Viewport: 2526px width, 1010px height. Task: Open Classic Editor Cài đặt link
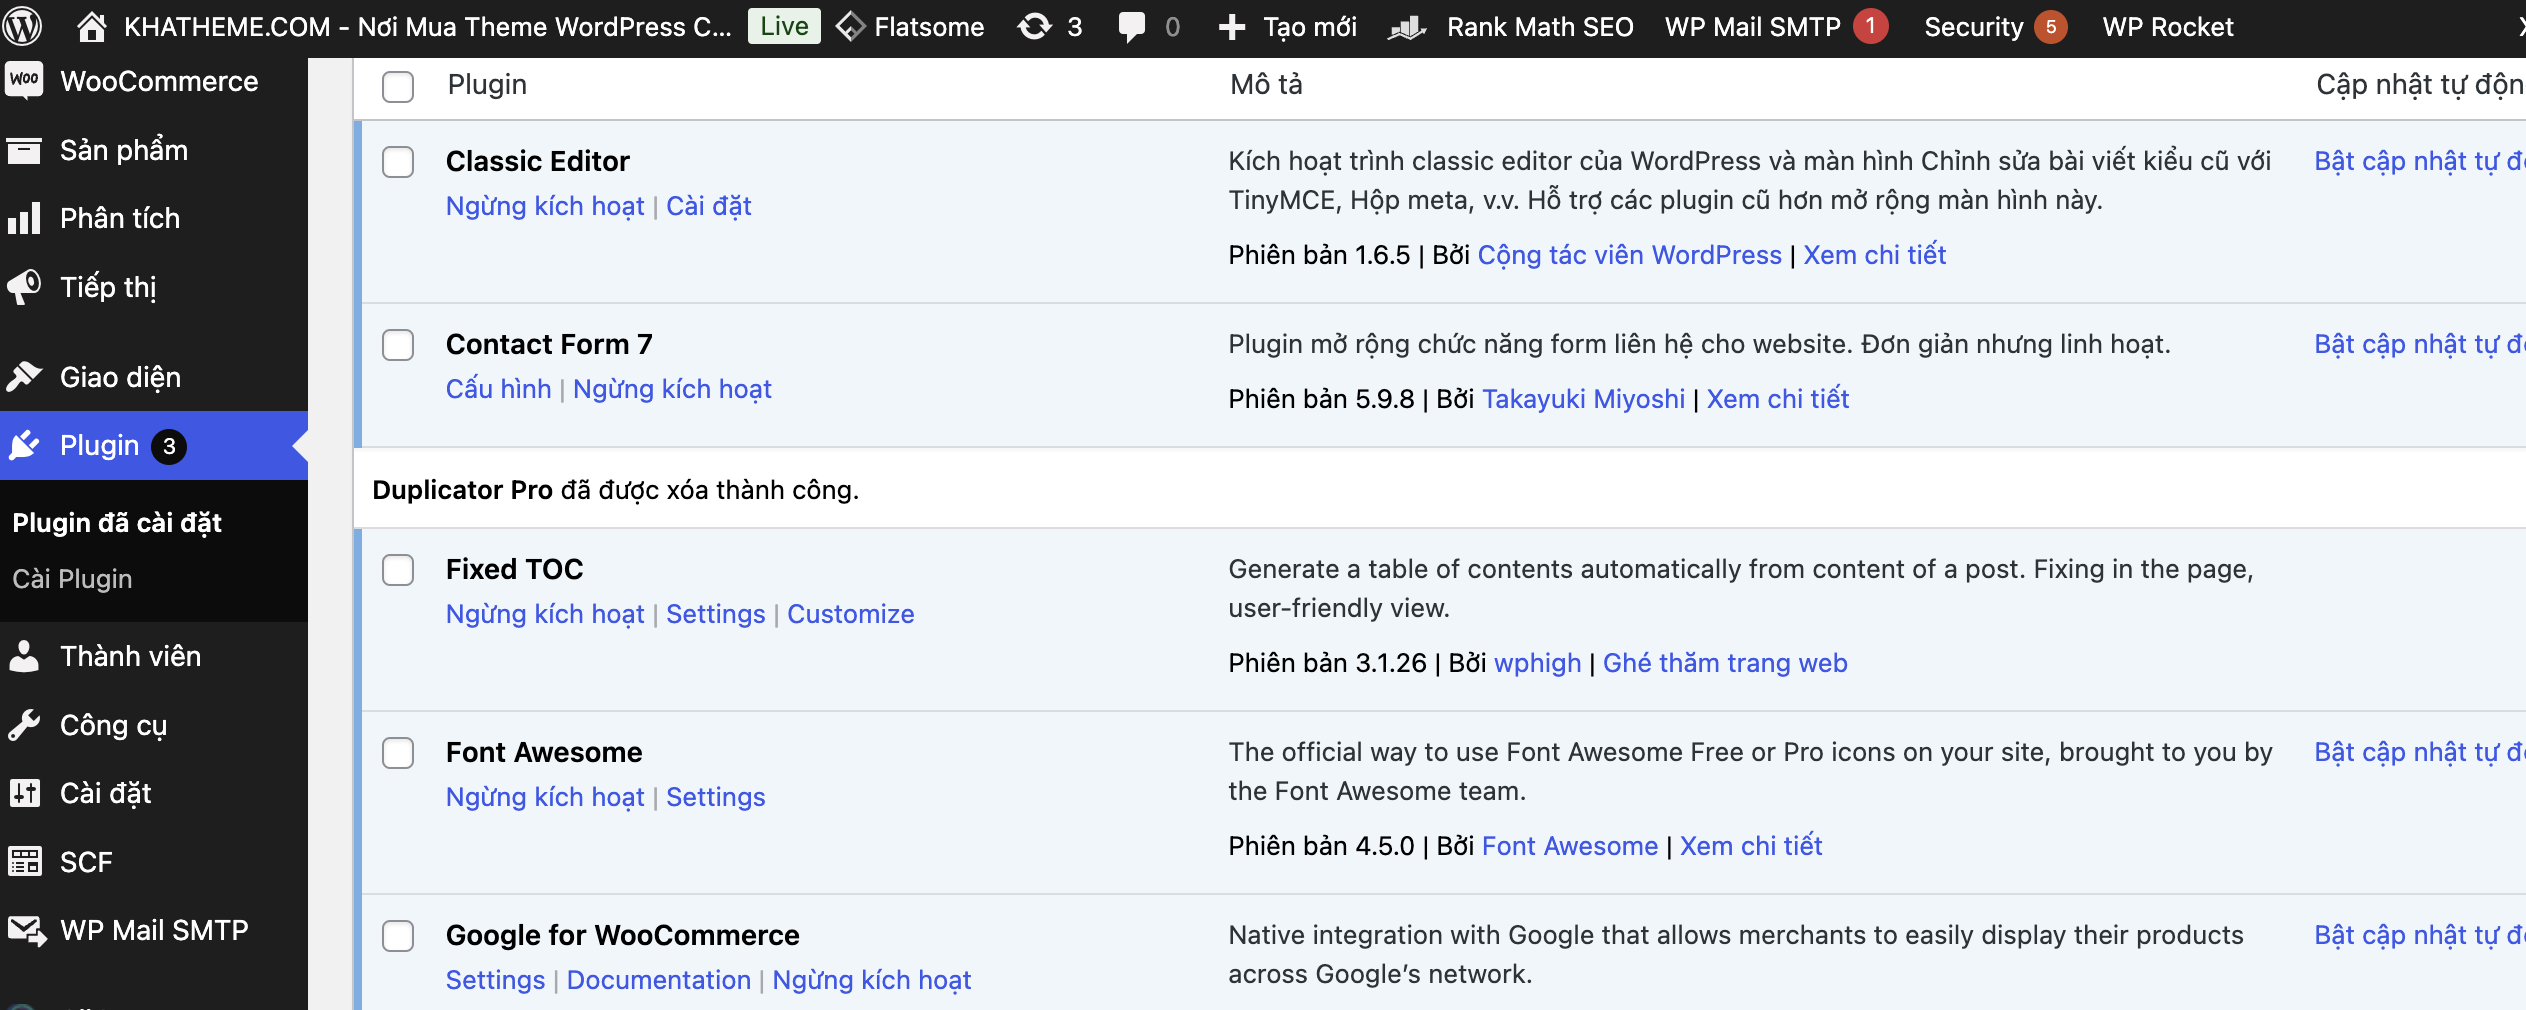[709, 206]
